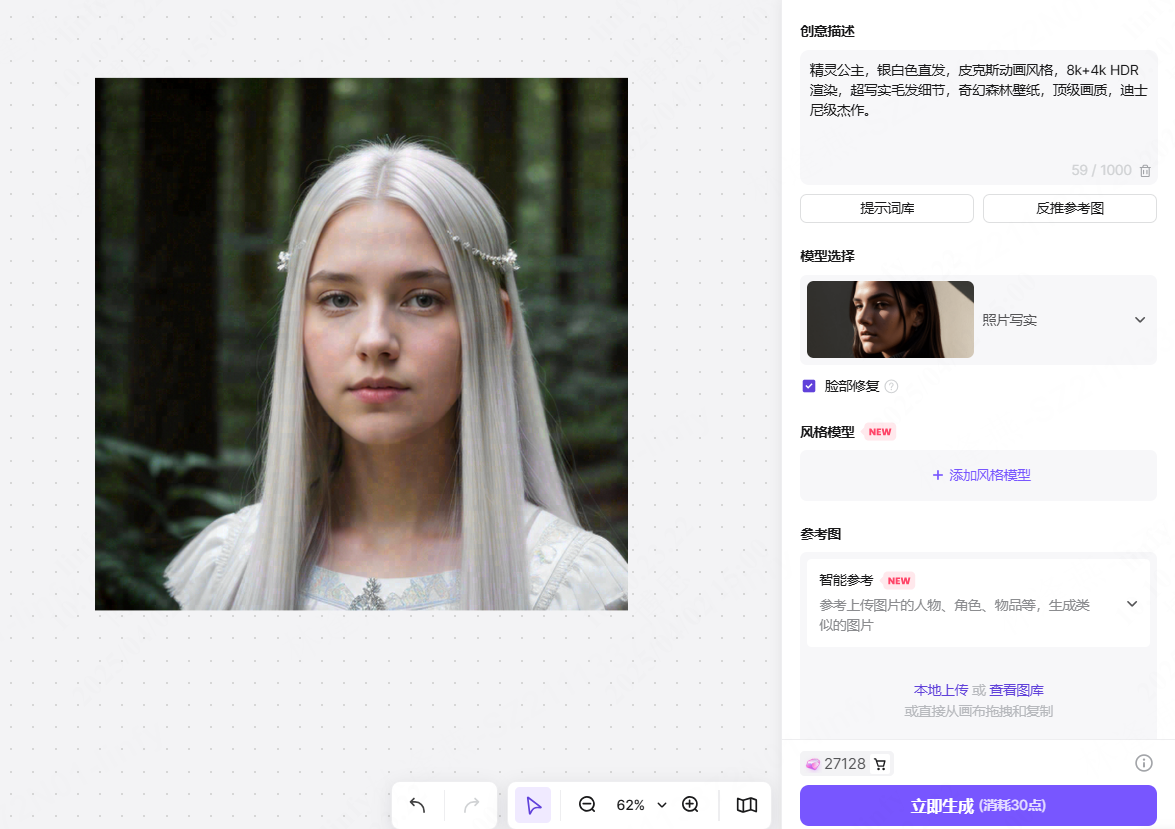Image resolution: width=1175 pixels, height=829 pixels.
Task: Clear prompt with the trash icon
Action: [1145, 171]
